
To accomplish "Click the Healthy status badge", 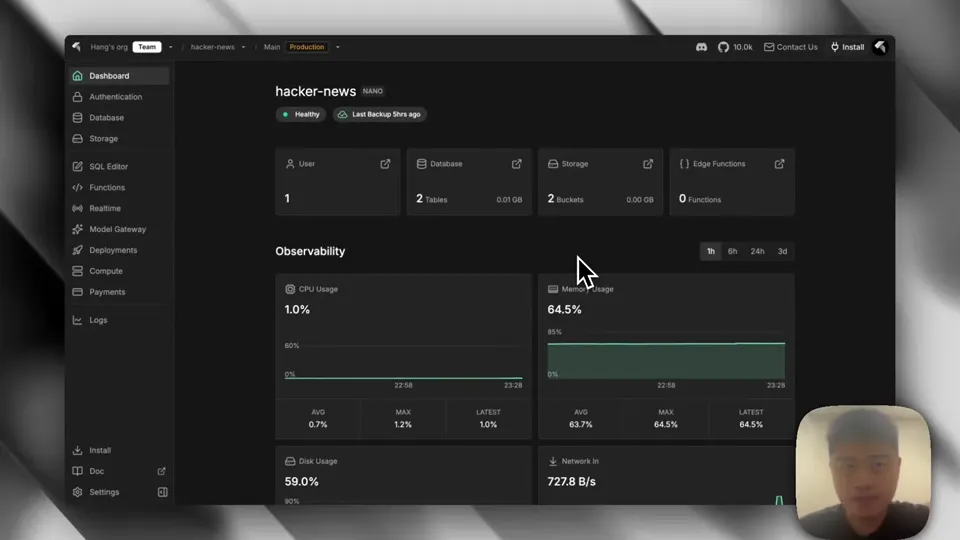I will tap(301, 114).
